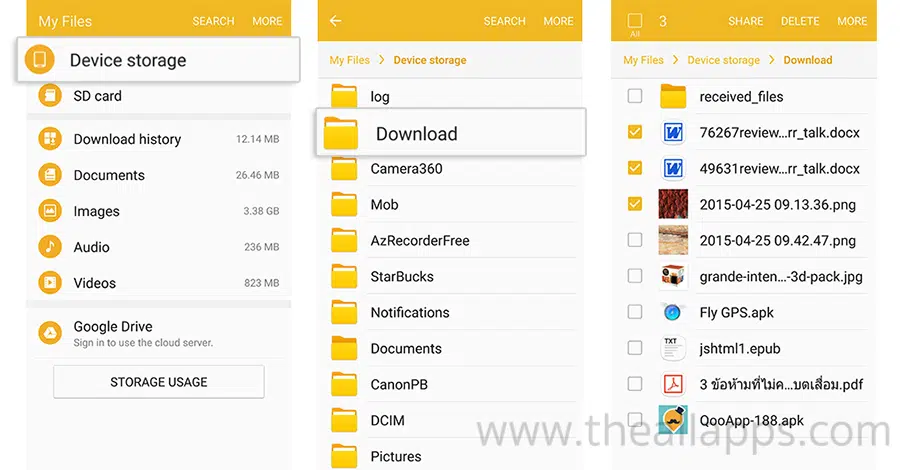Viewport: 900px width, 470px height.
Task: Open MORE options in Device storage panel
Action: coord(558,21)
